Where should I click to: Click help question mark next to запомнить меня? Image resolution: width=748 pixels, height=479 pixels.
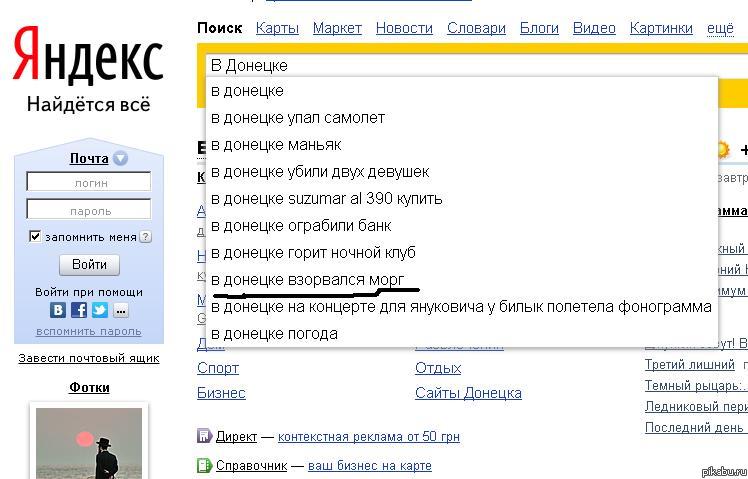(145, 237)
